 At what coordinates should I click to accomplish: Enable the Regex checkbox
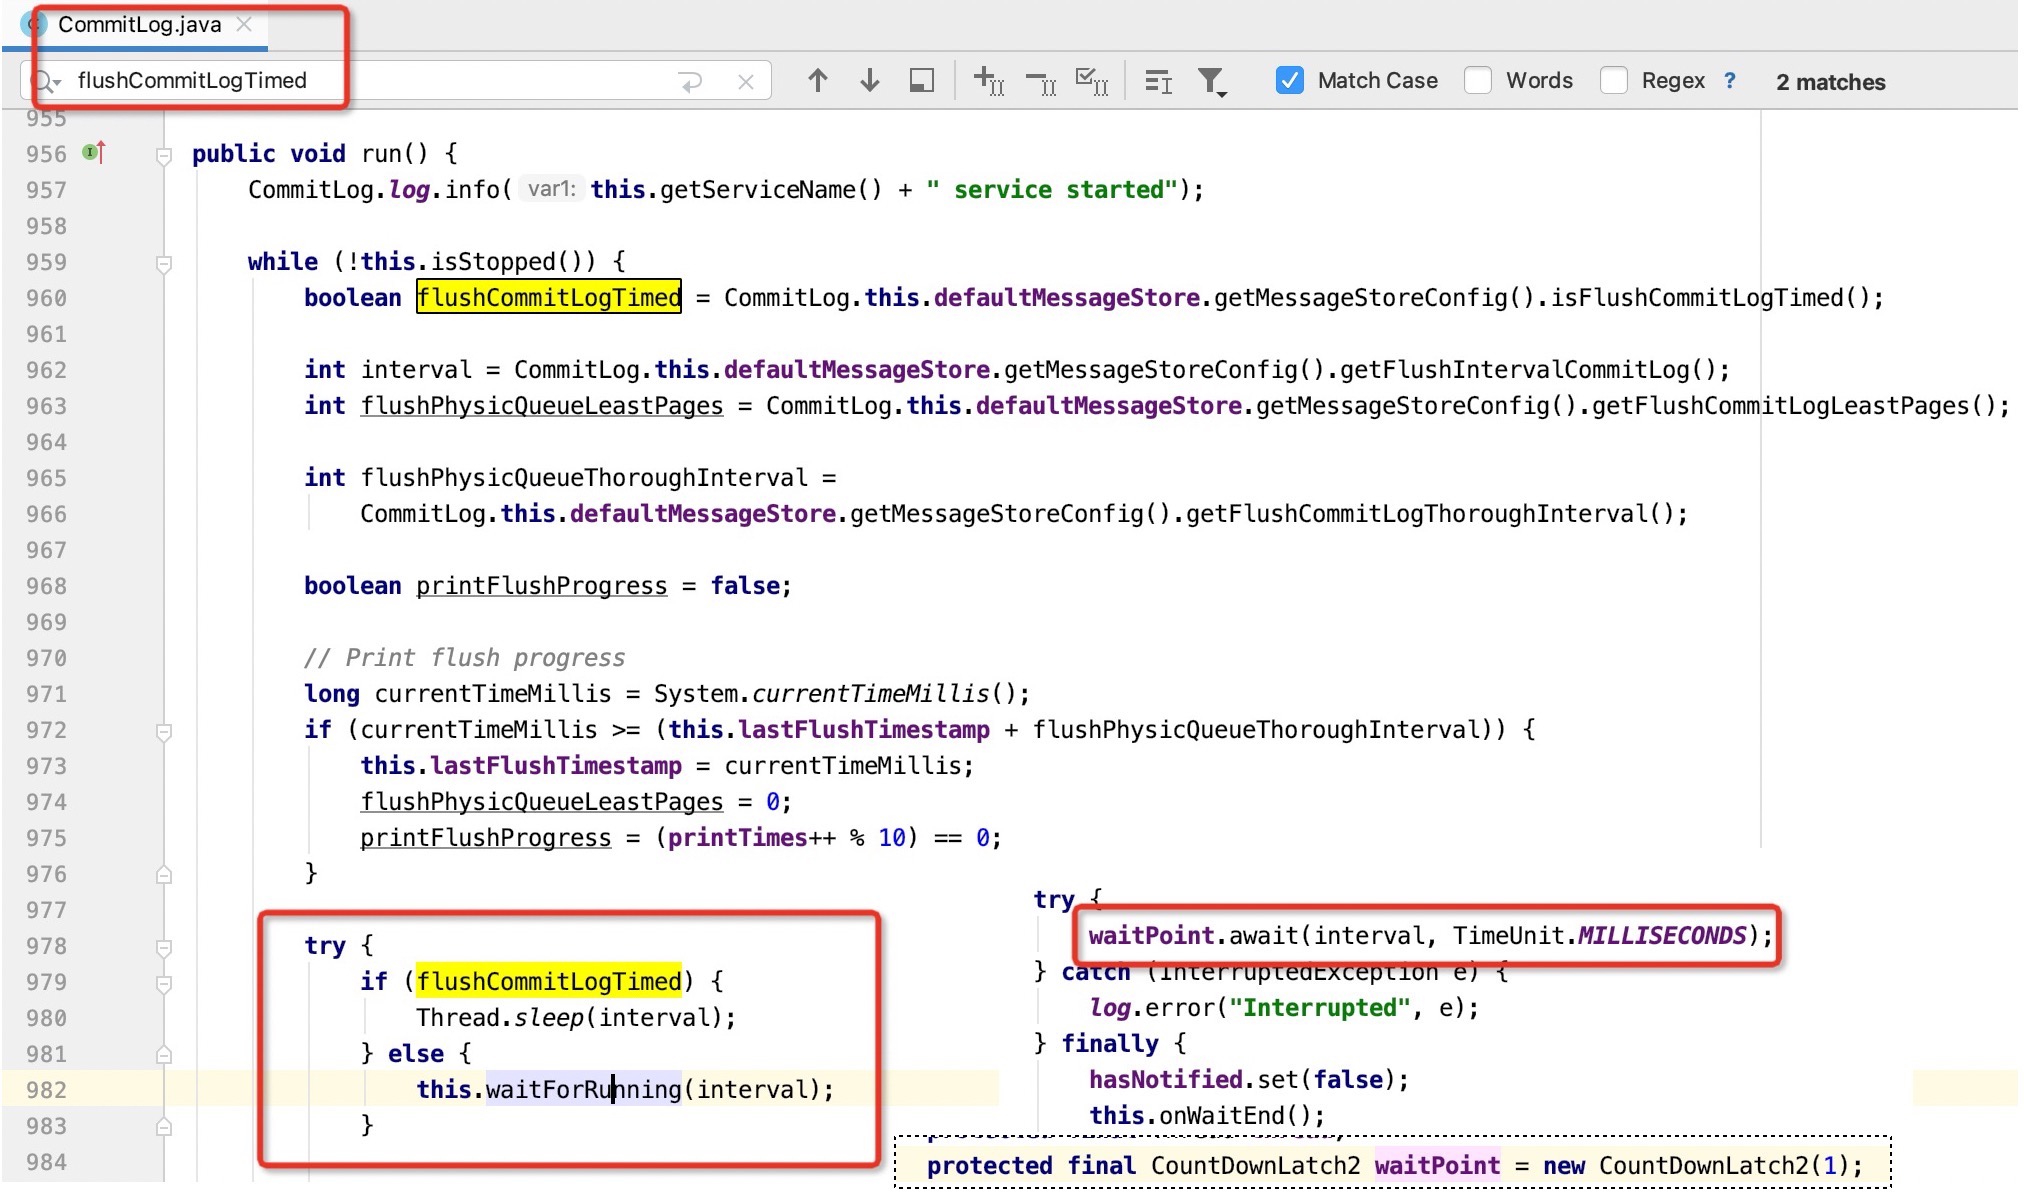(x=1613, y=81)
